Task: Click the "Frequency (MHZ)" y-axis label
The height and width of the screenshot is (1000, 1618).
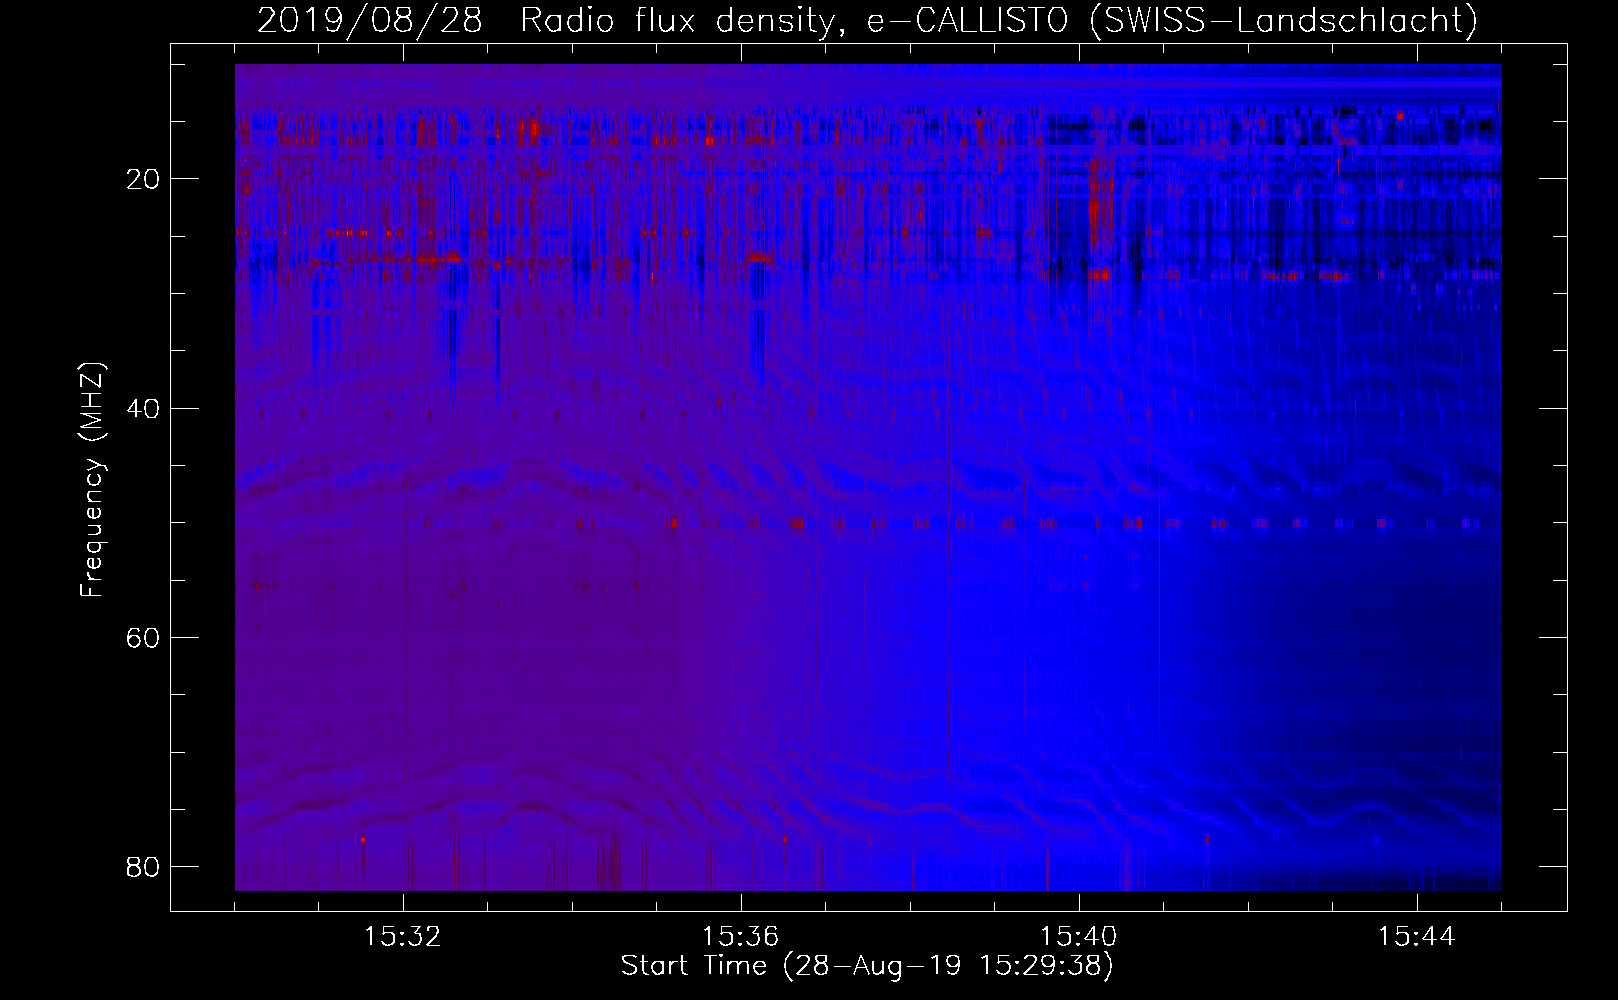Action: 92,481
